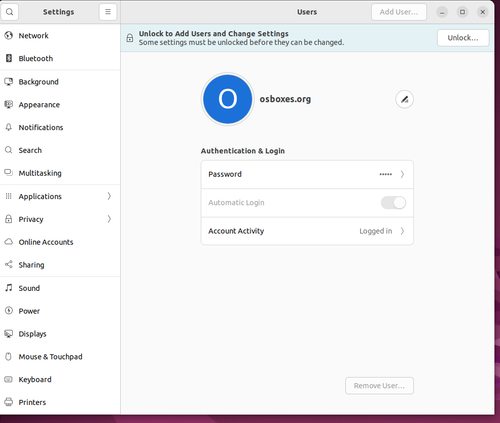
Task: Expand the Privacy submenu chevron
Action: [x=109, y=219]
